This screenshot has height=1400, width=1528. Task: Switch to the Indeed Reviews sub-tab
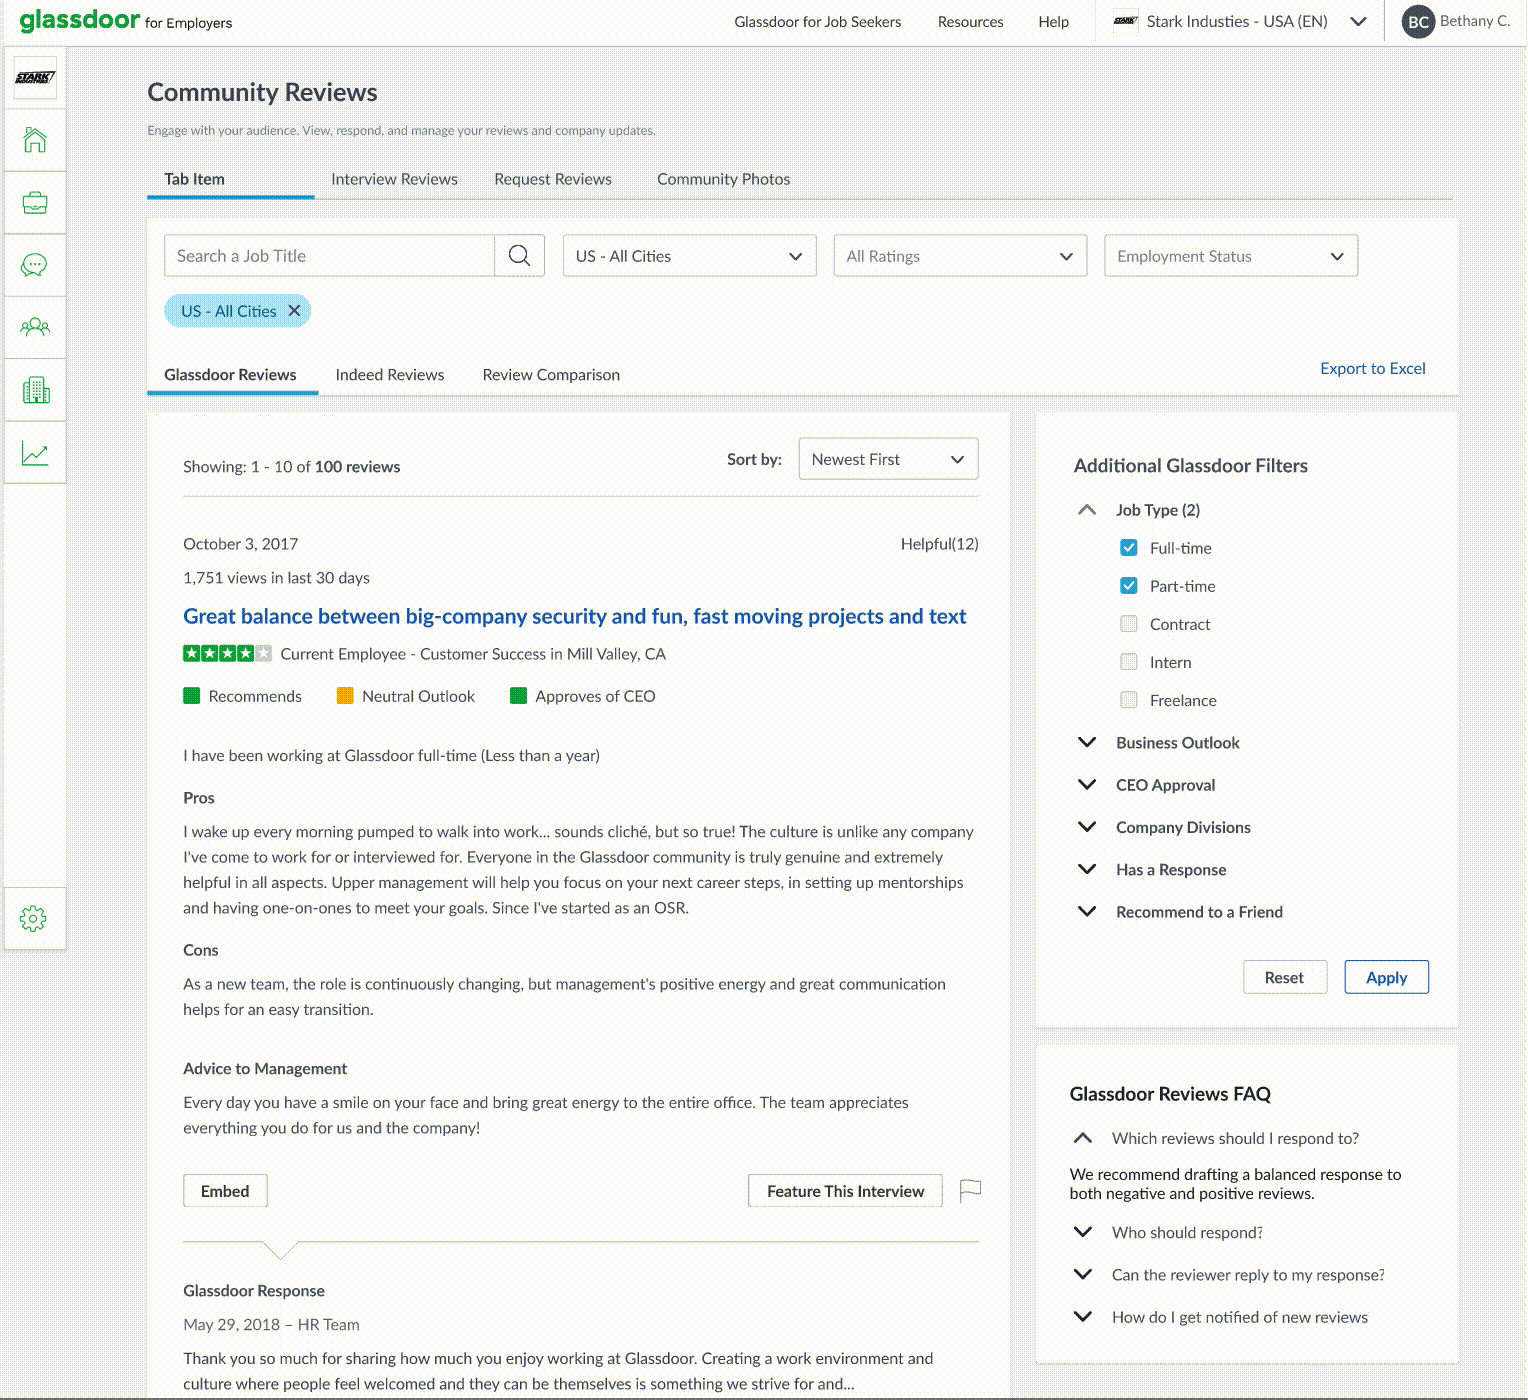[x=390, y=375]
